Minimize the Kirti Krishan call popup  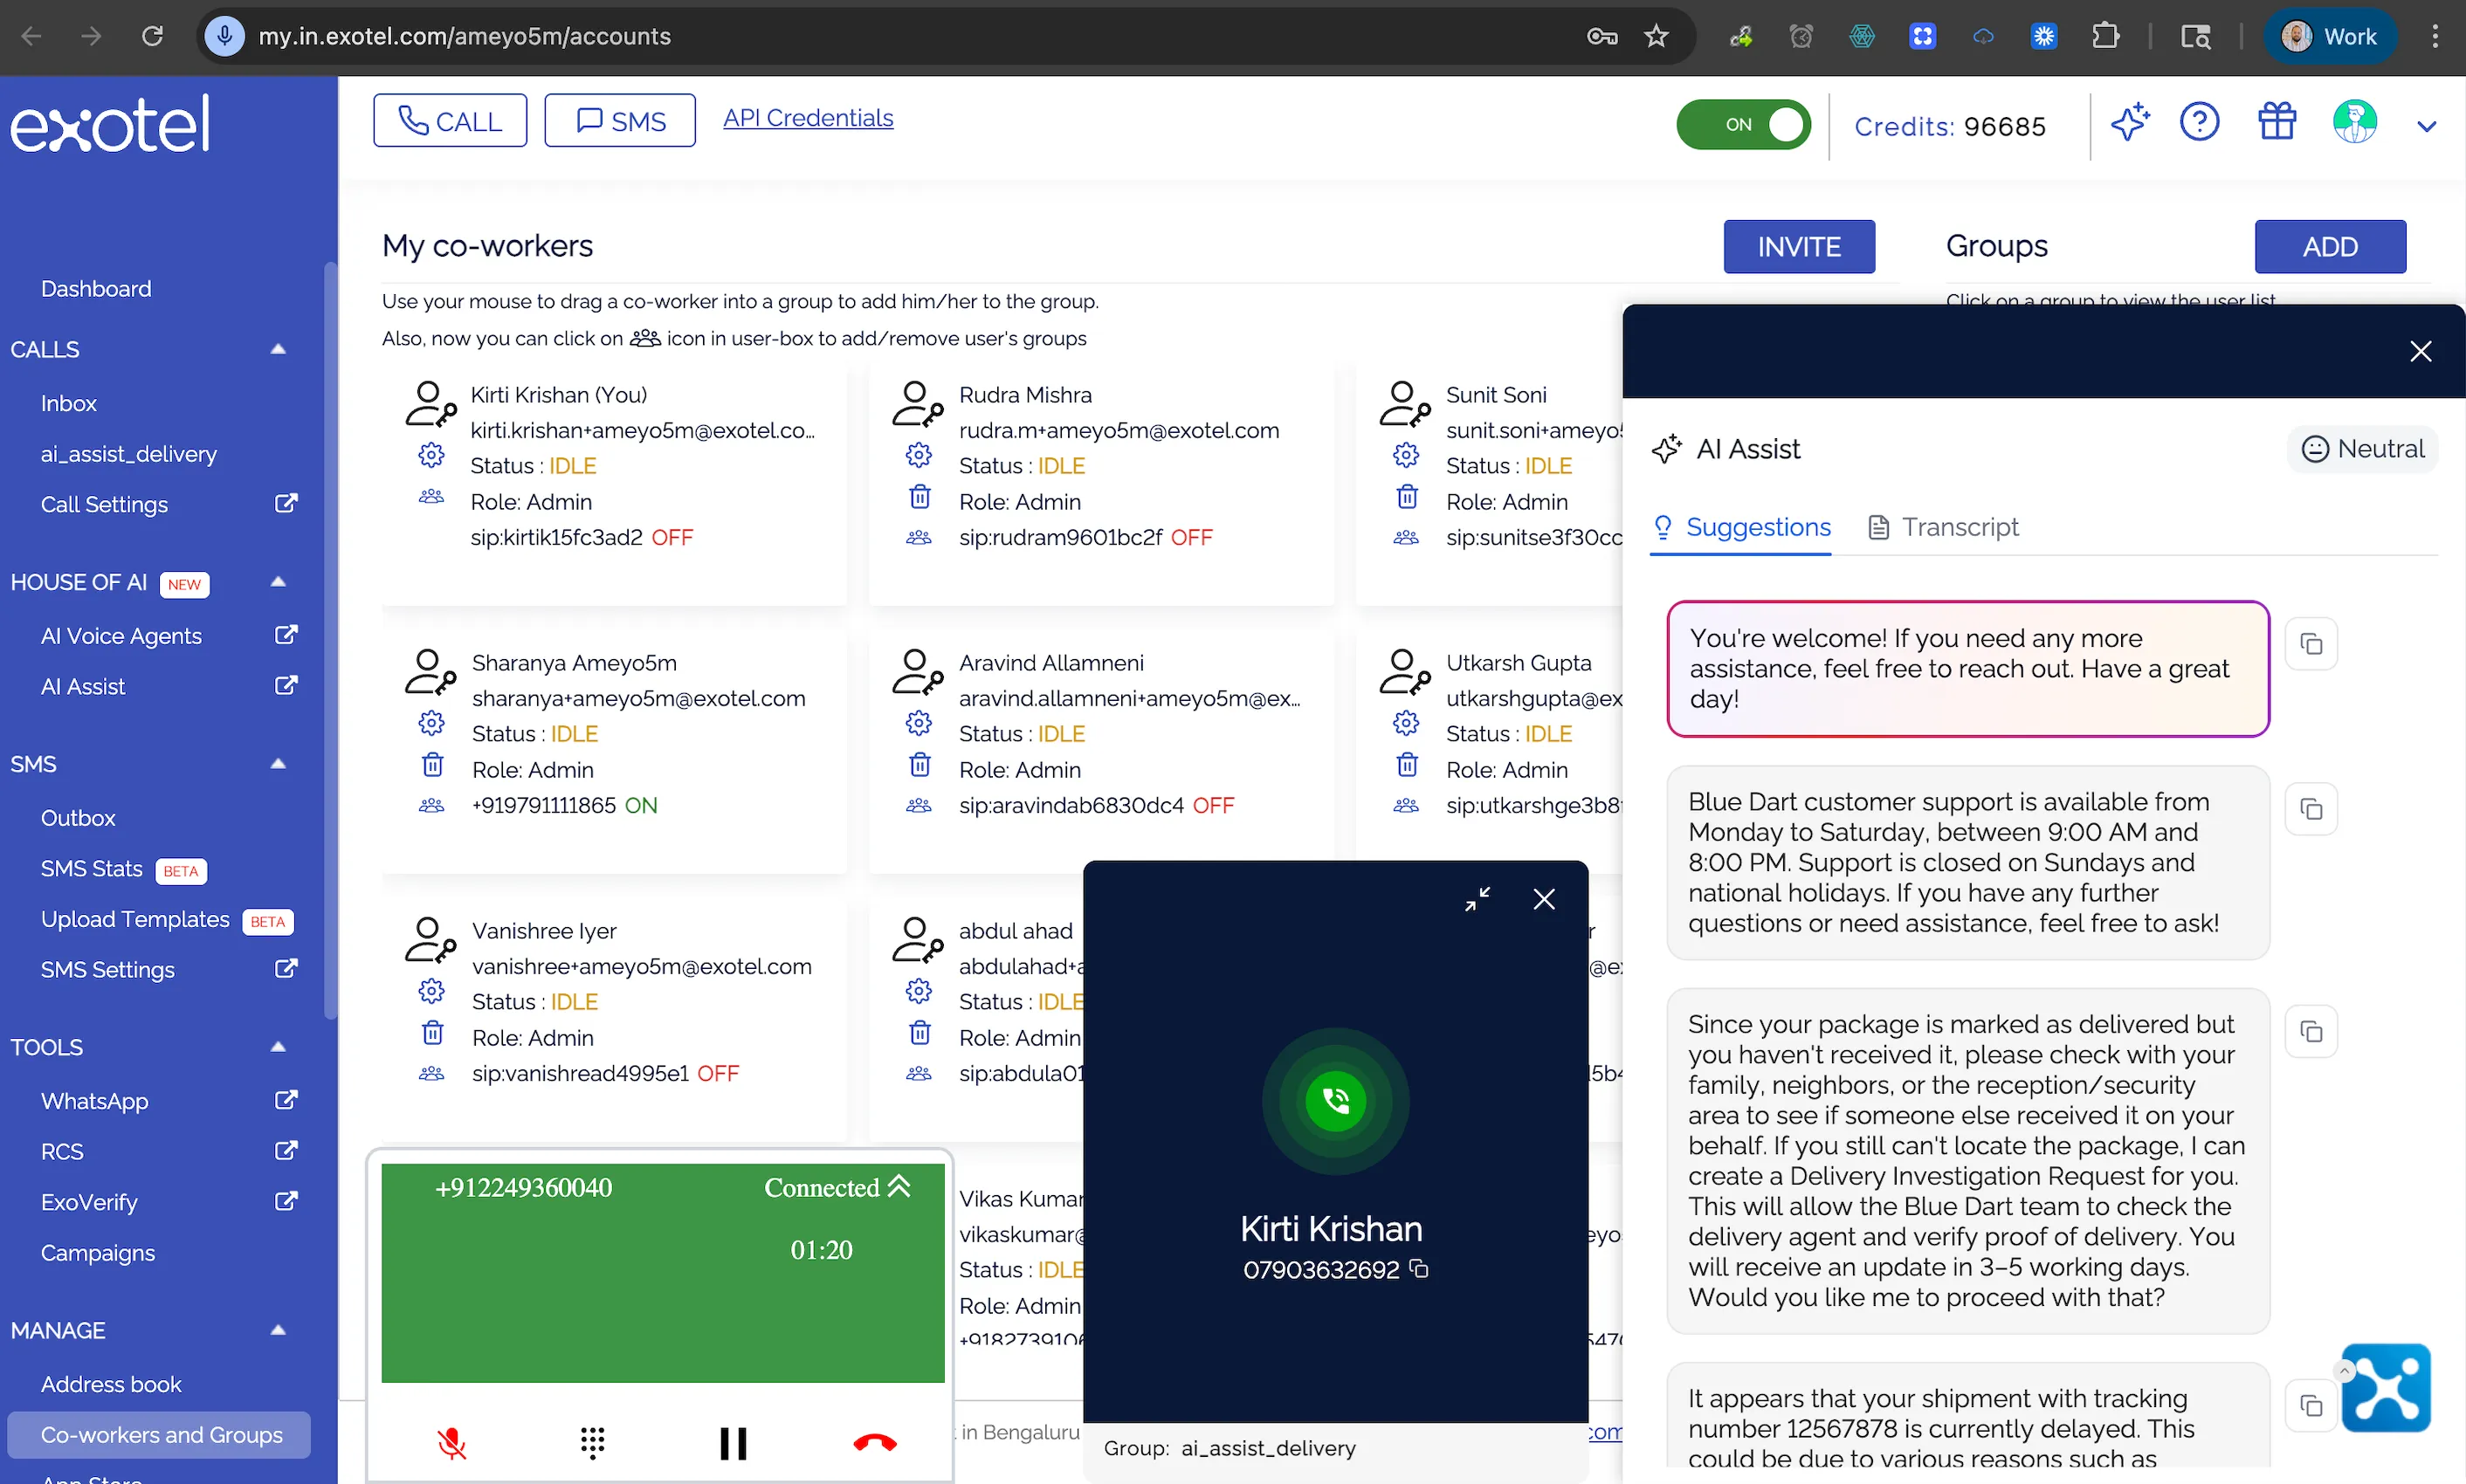point(1477,899)
